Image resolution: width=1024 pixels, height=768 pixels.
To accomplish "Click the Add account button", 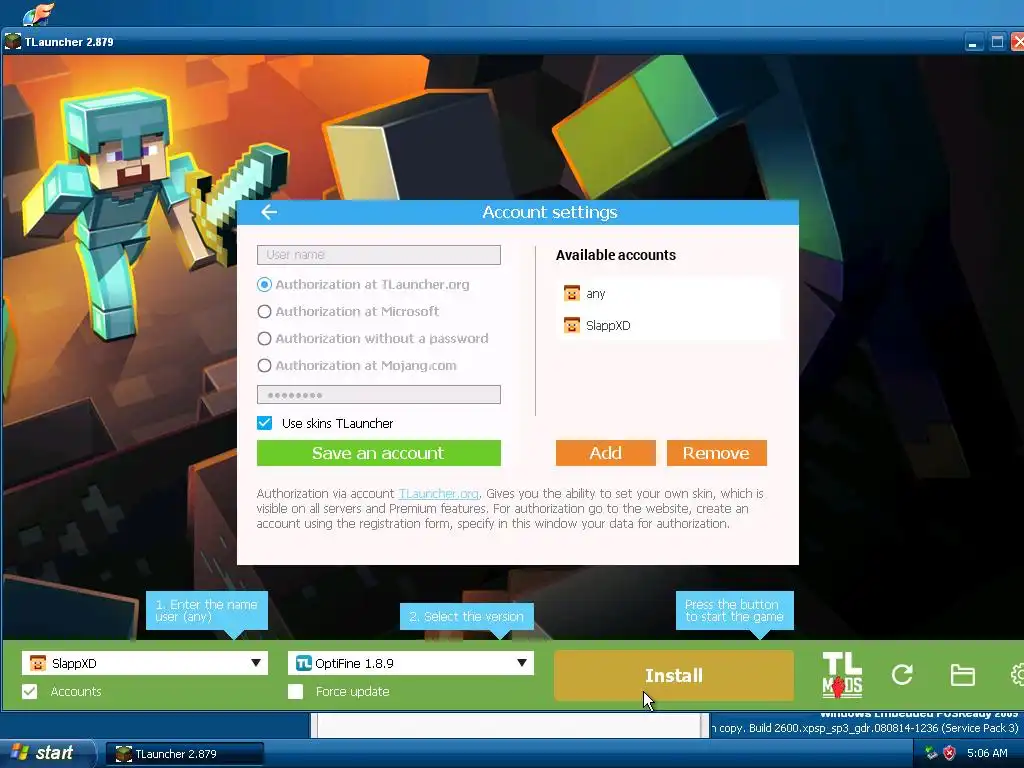I will pos(605,453).
